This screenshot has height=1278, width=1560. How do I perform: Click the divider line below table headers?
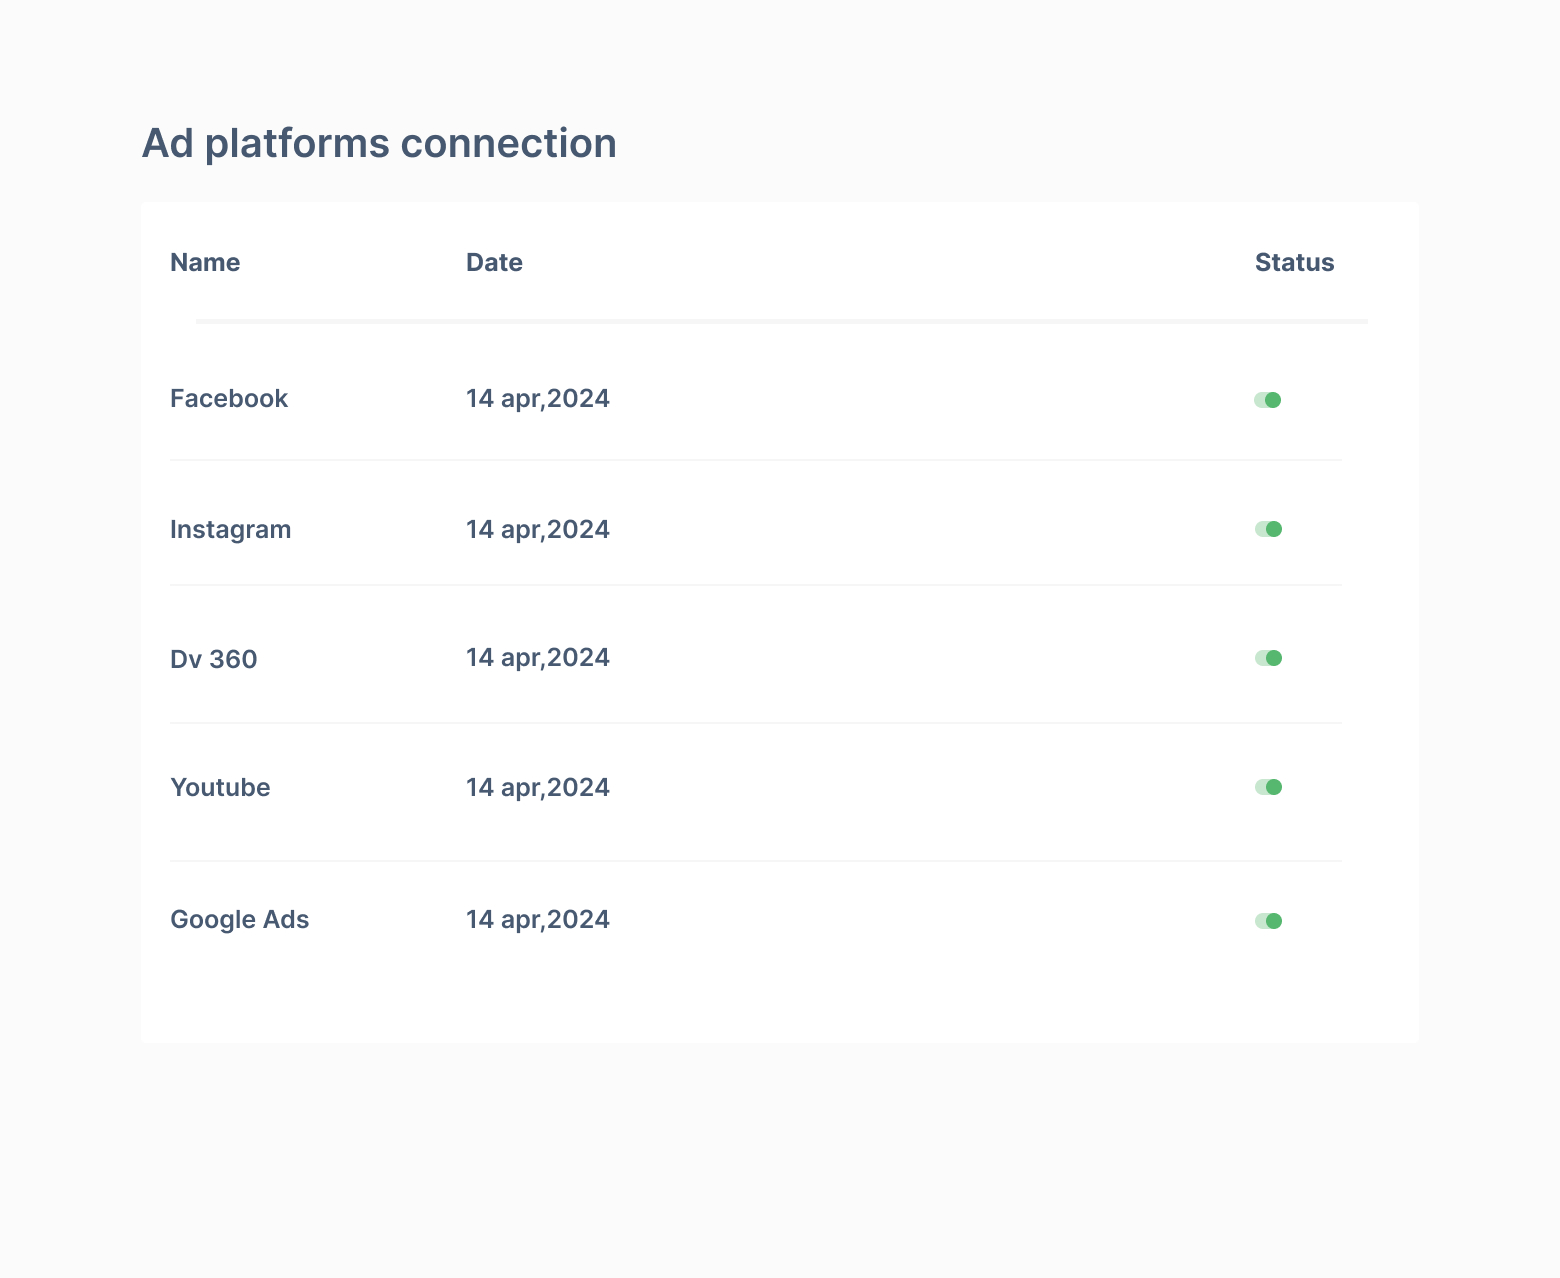point(781,321)
